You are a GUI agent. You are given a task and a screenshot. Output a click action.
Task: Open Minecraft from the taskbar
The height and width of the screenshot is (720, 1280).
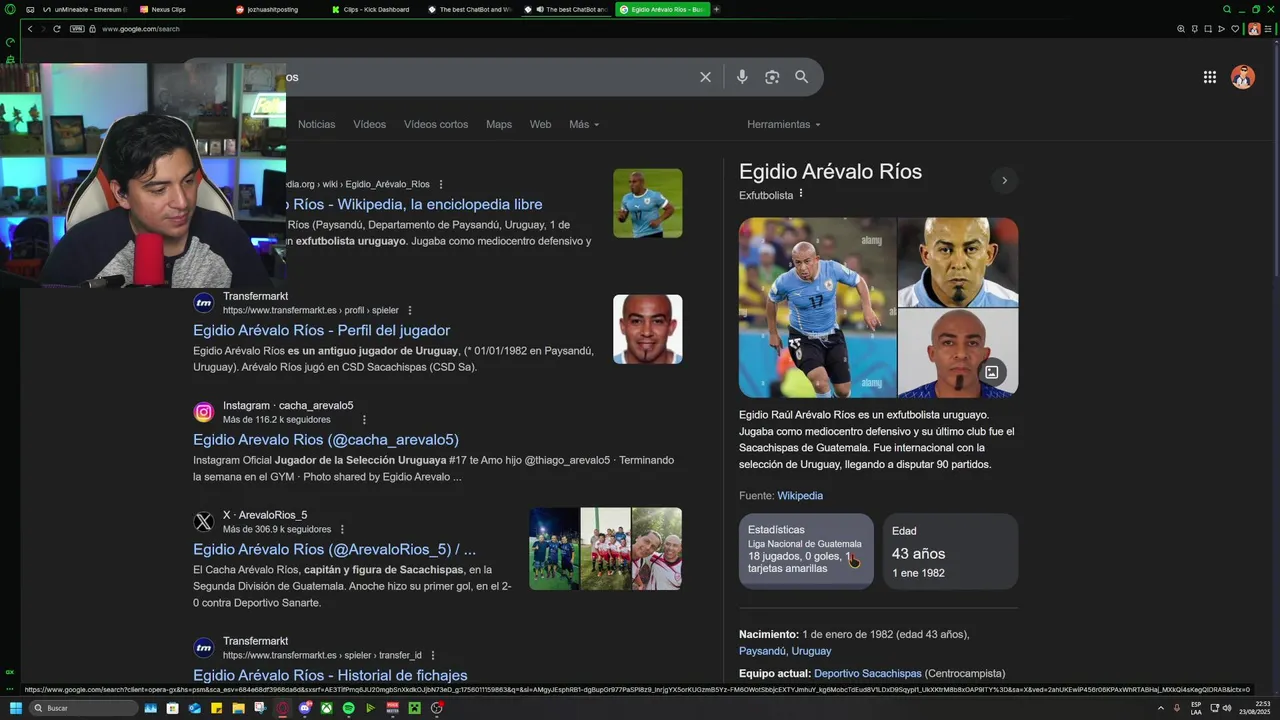[x=414, y=708]
